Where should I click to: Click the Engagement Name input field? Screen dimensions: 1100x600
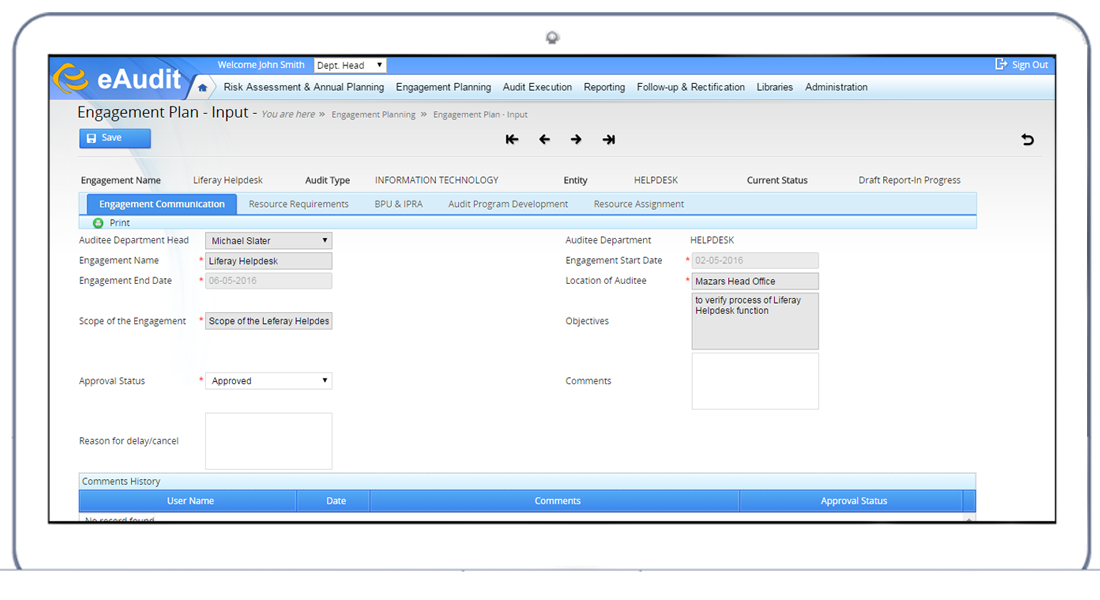268,261
